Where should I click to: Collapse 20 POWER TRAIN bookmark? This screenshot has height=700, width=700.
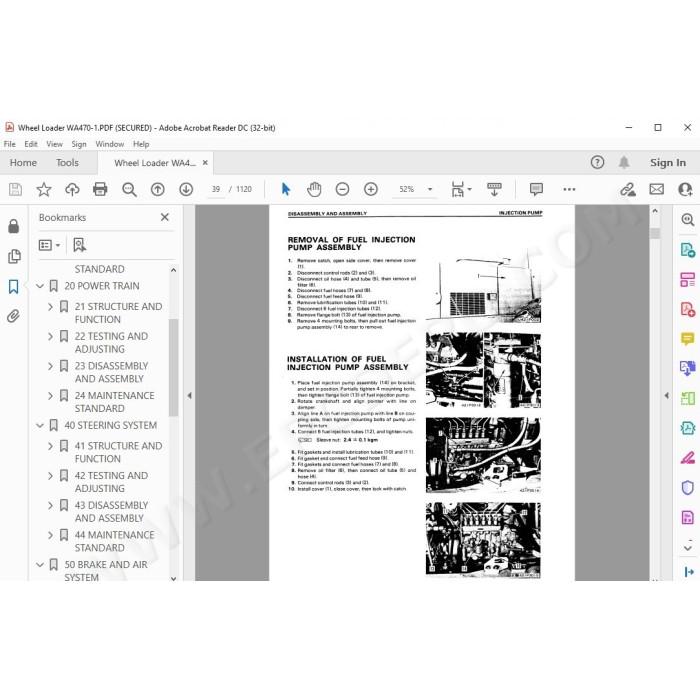pyautogui.click(x=40, y=286)
